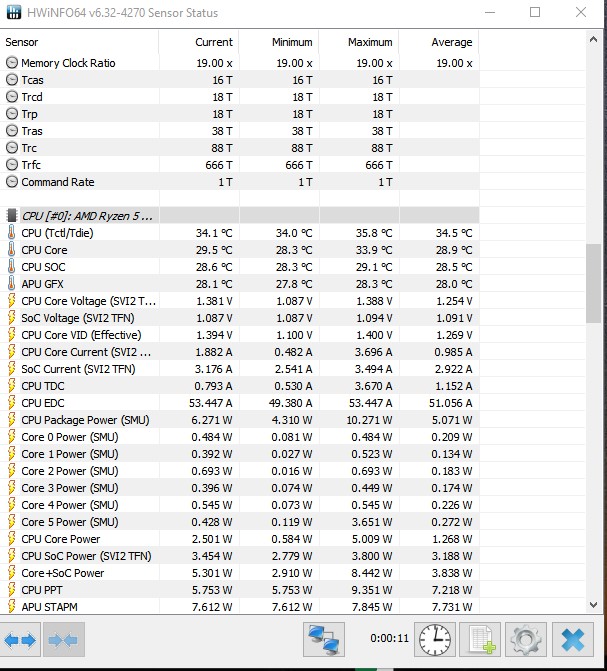
Task: Click the 10.271 W maximum package power value
Action: 369,420
